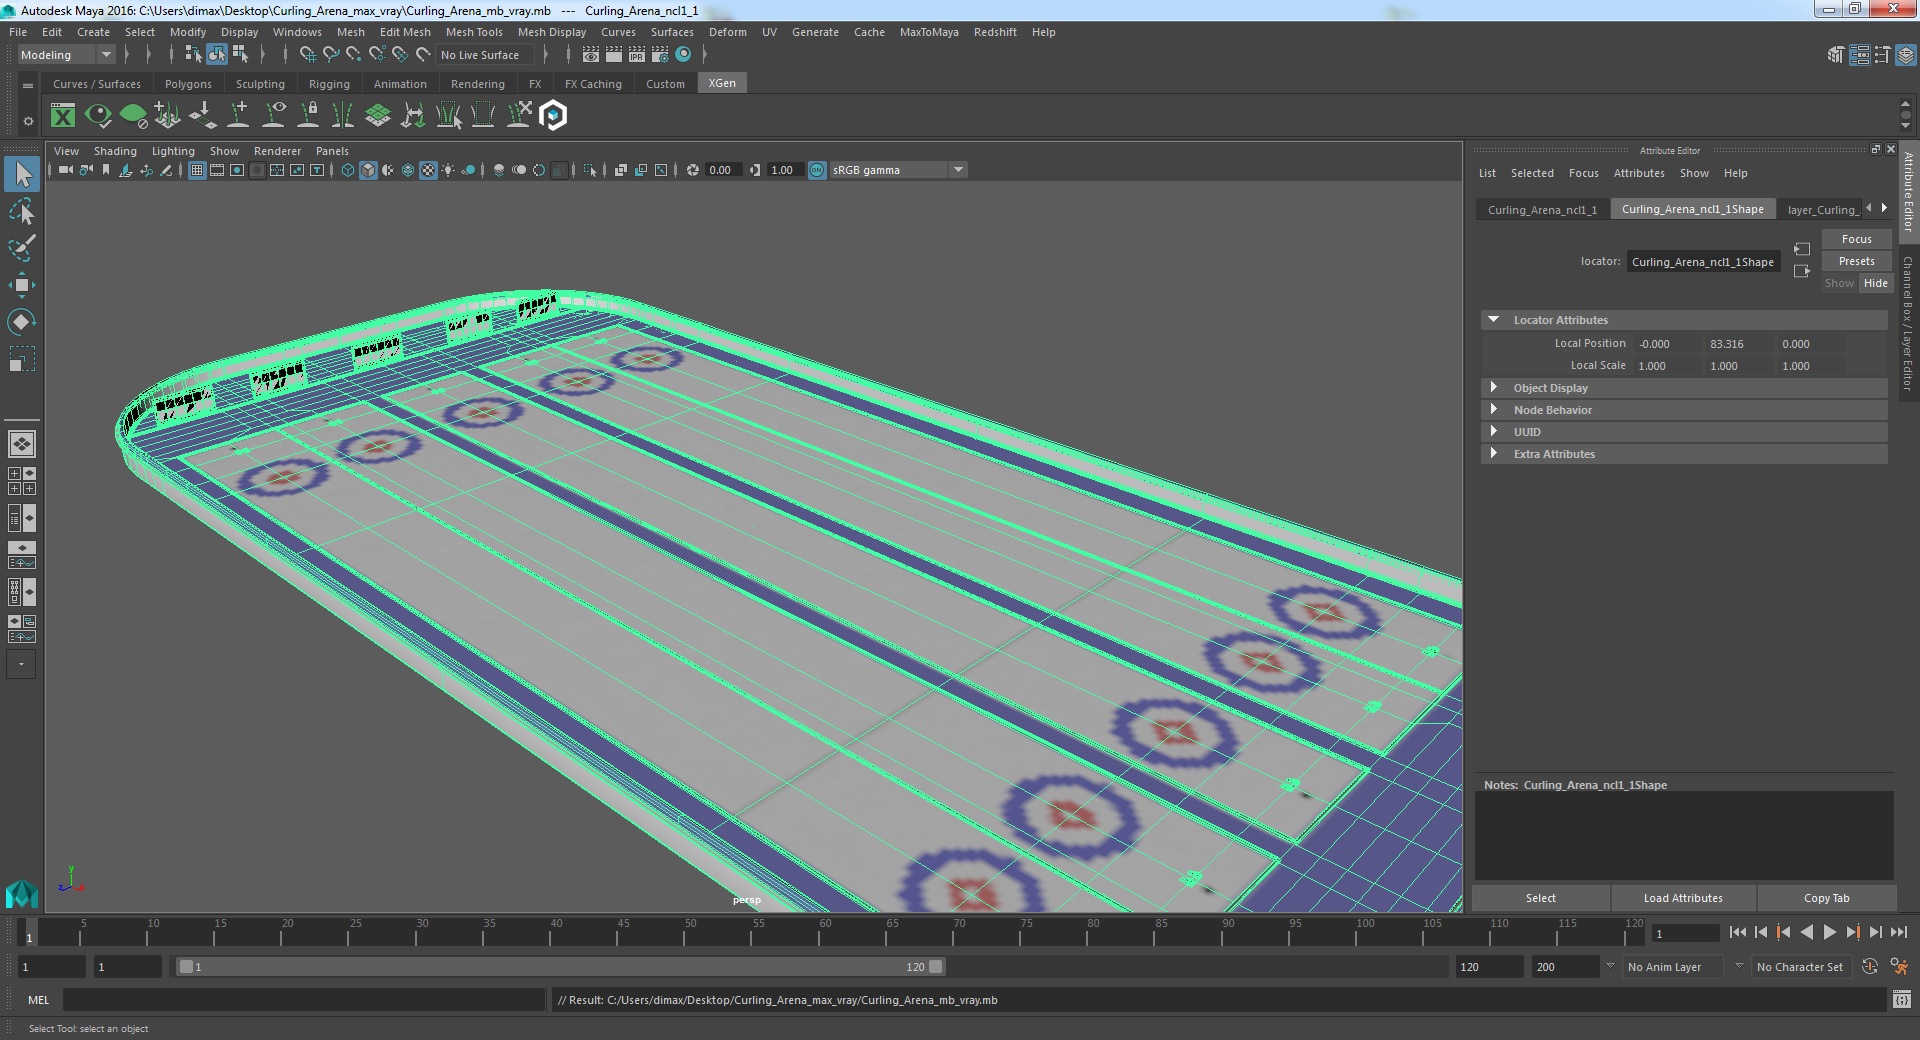Click the range slider bar
1920x1040 pixels.
(560, 967)
